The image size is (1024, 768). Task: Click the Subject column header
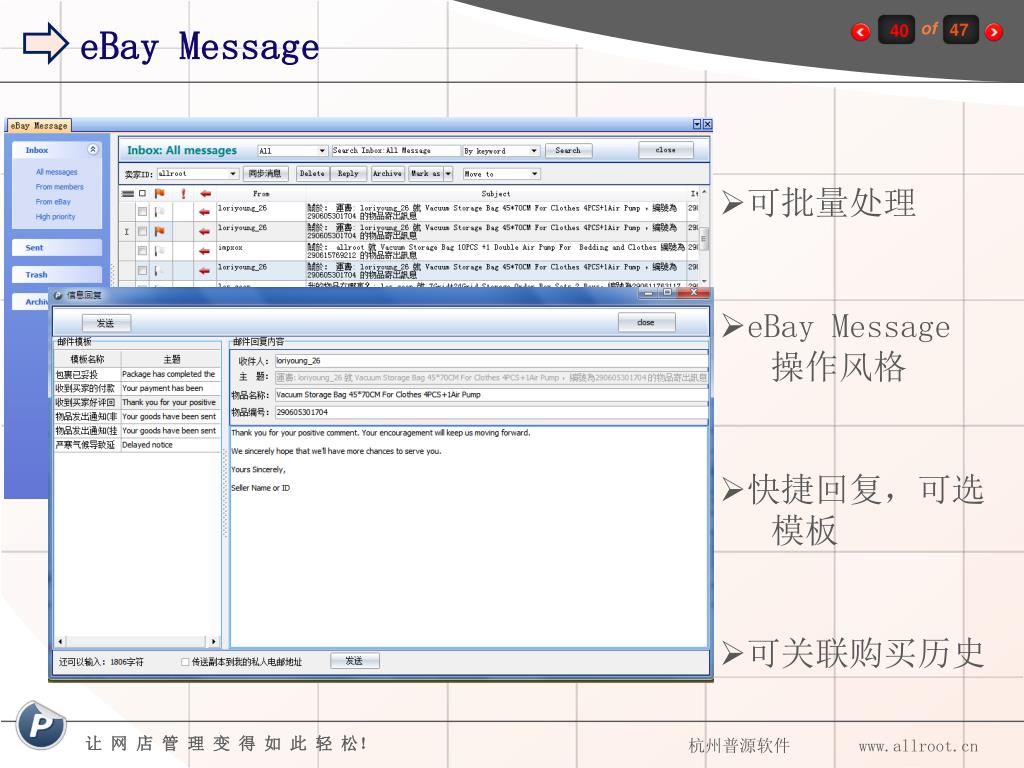[x=496, y=194]
